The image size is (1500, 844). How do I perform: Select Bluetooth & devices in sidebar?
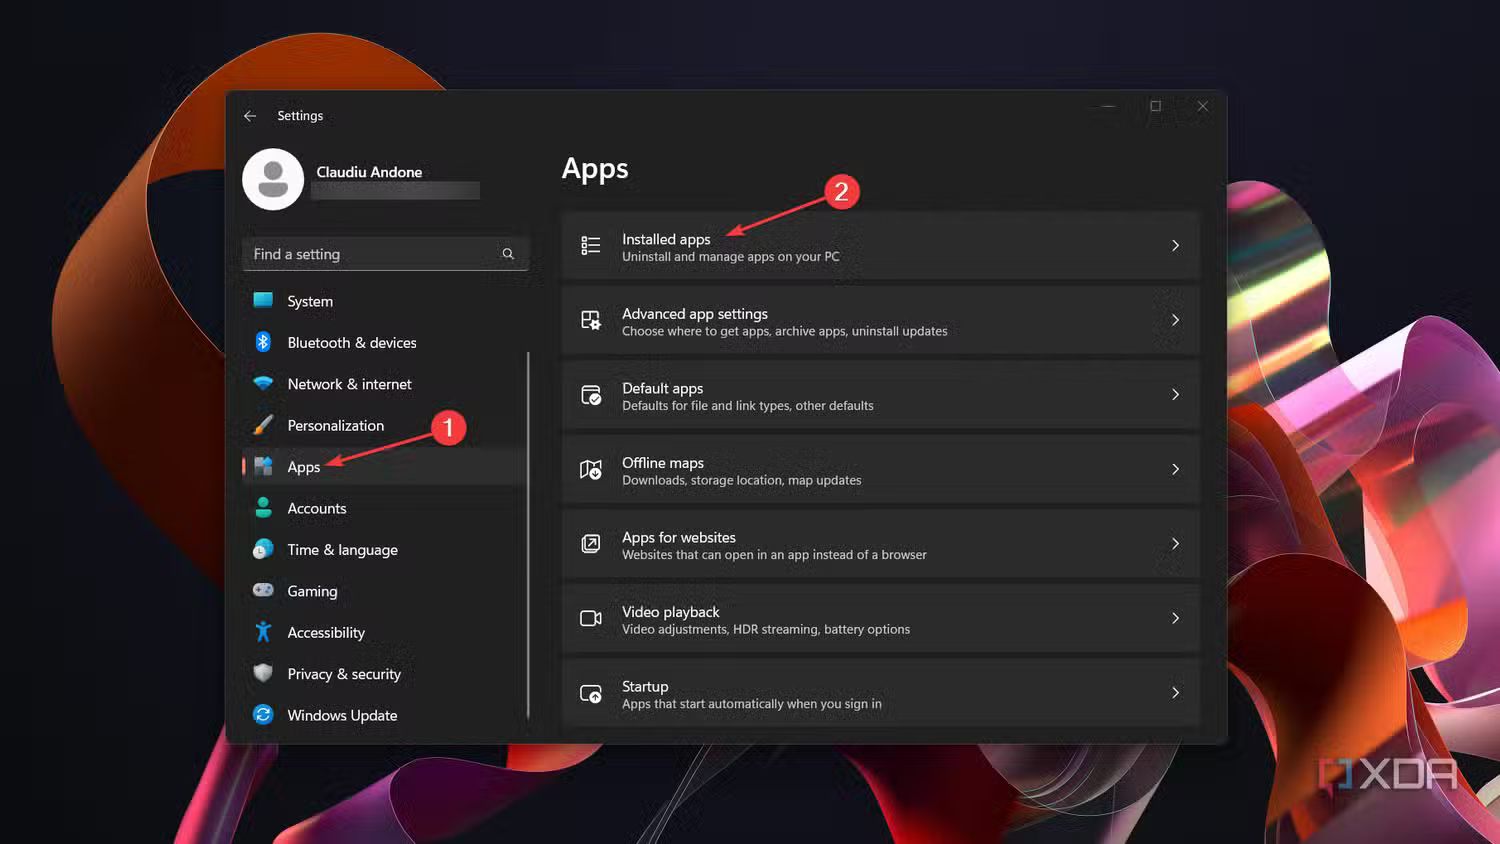[351, 343]
